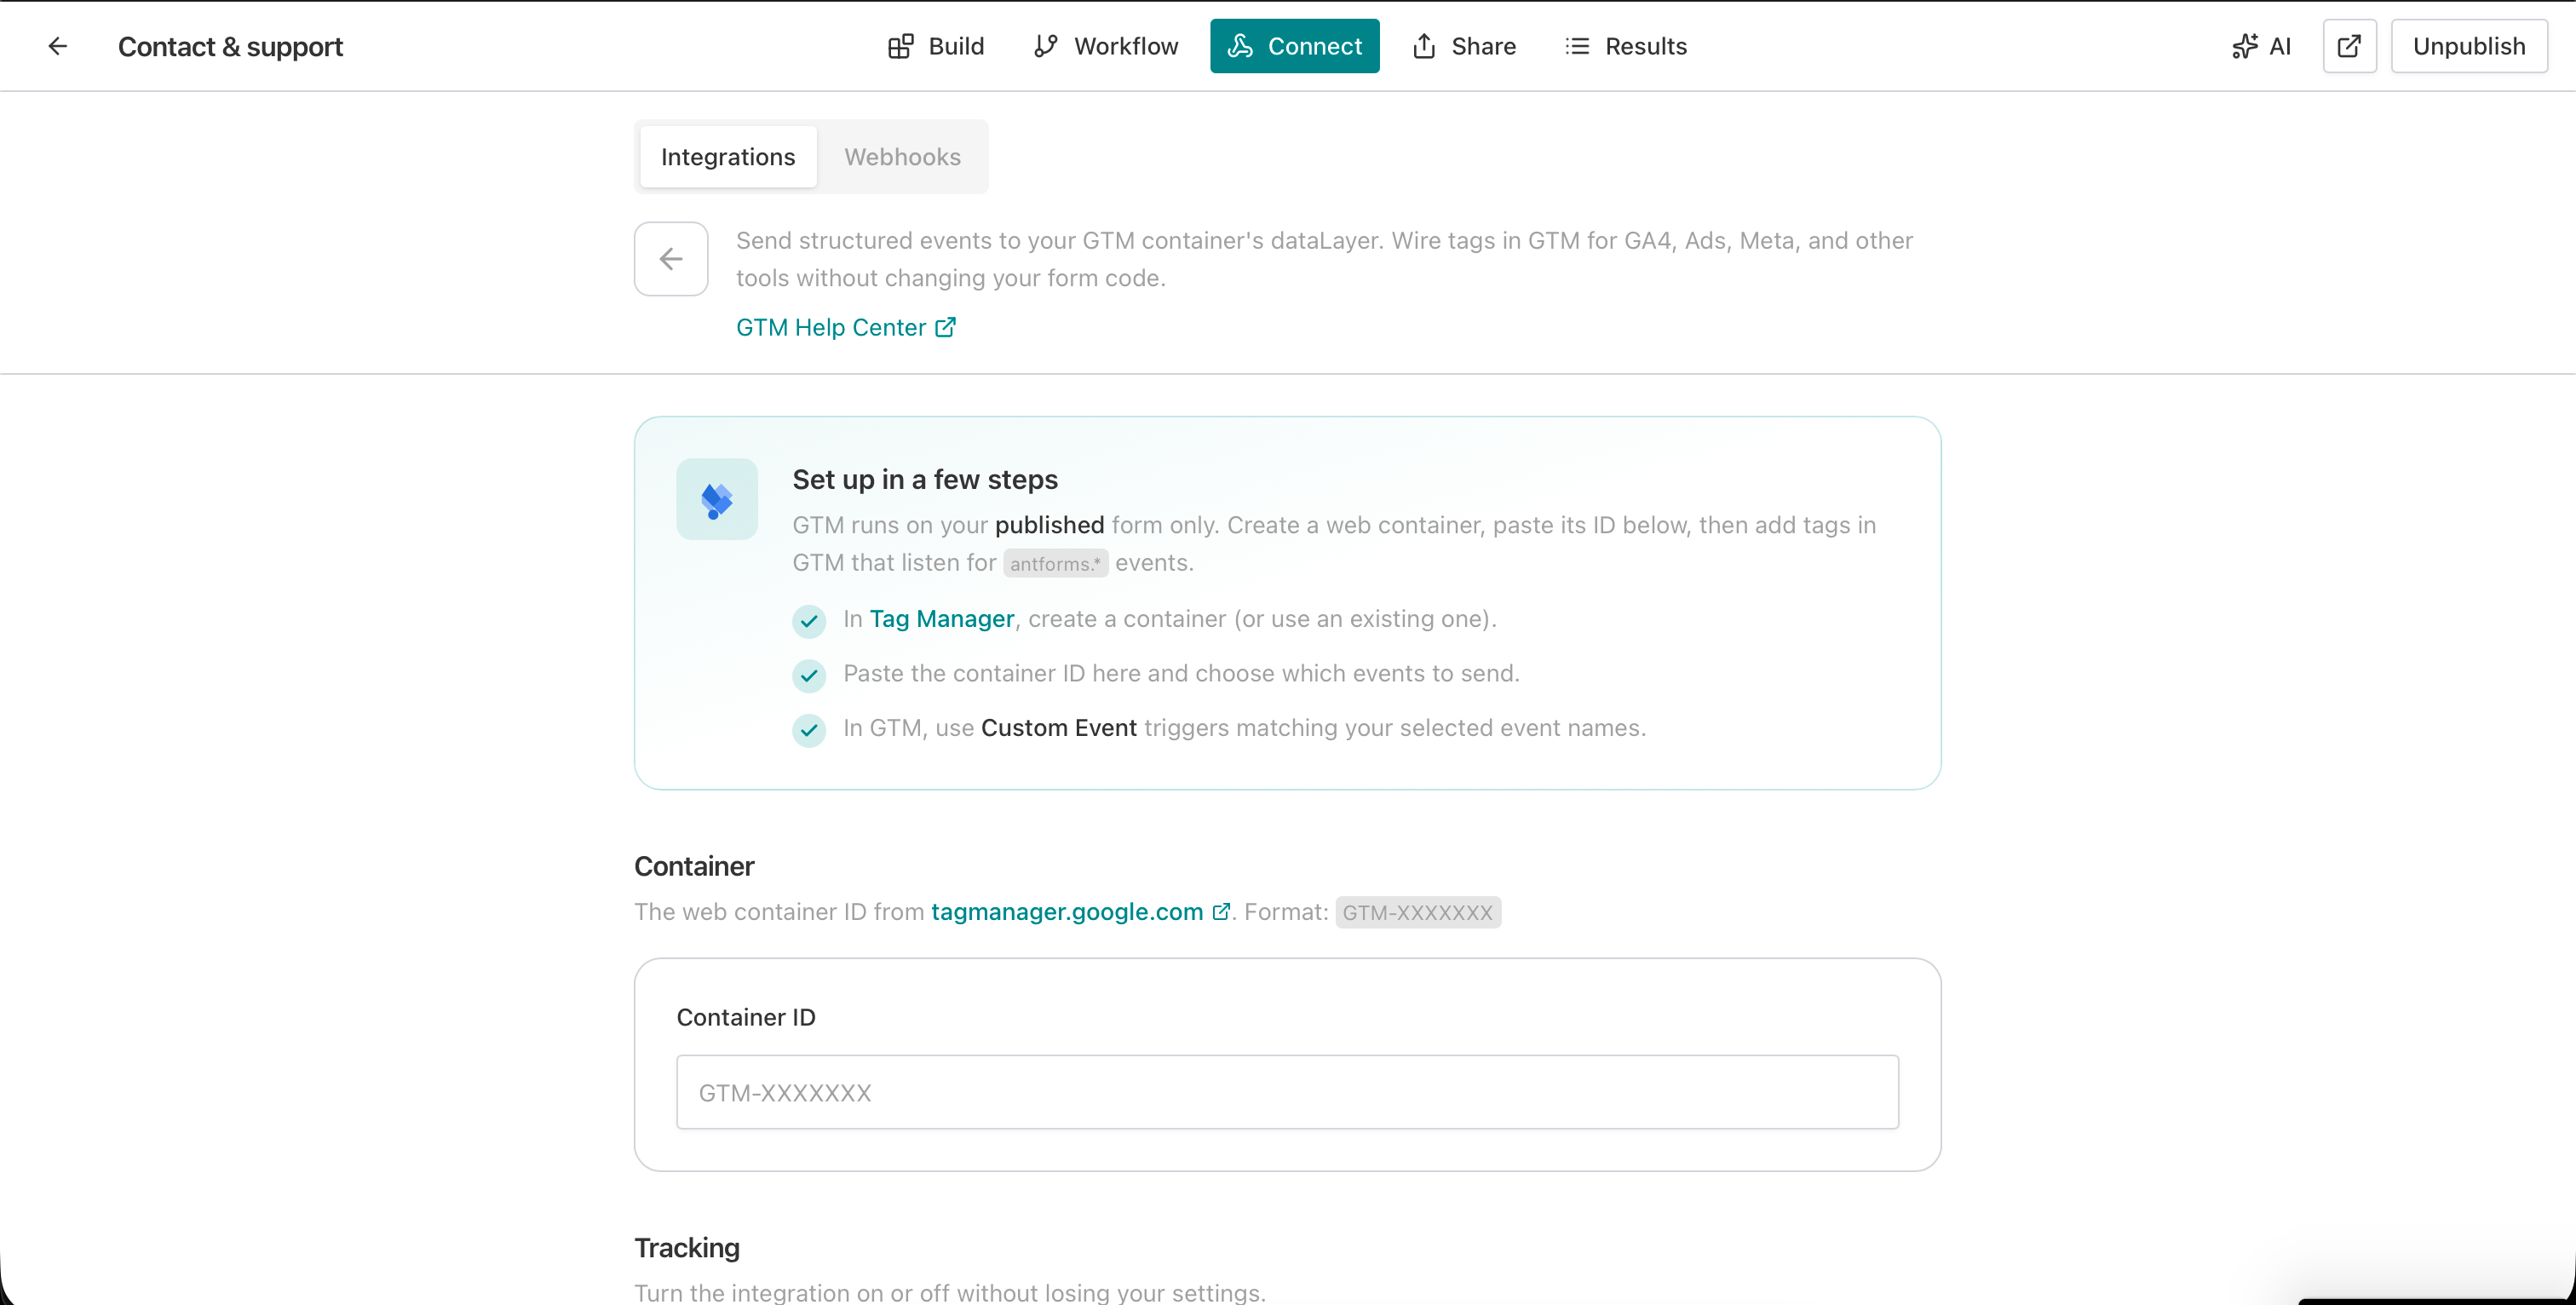Viewport: 2576px width, 1305px height.
Task: Click the Unpublish button
Action: (2469, 46)
